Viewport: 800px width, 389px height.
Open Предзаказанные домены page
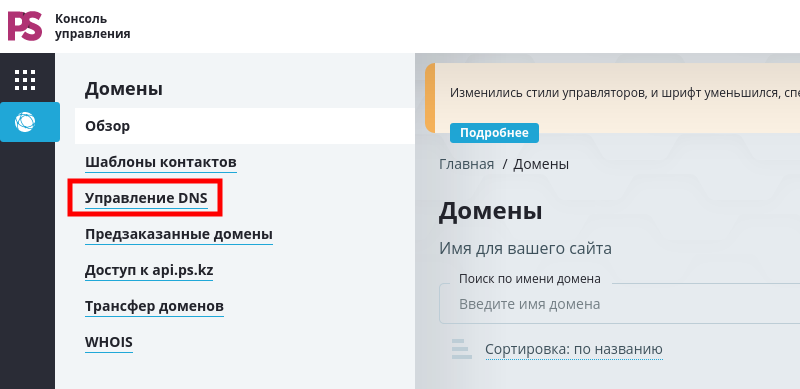pos(179,234)
